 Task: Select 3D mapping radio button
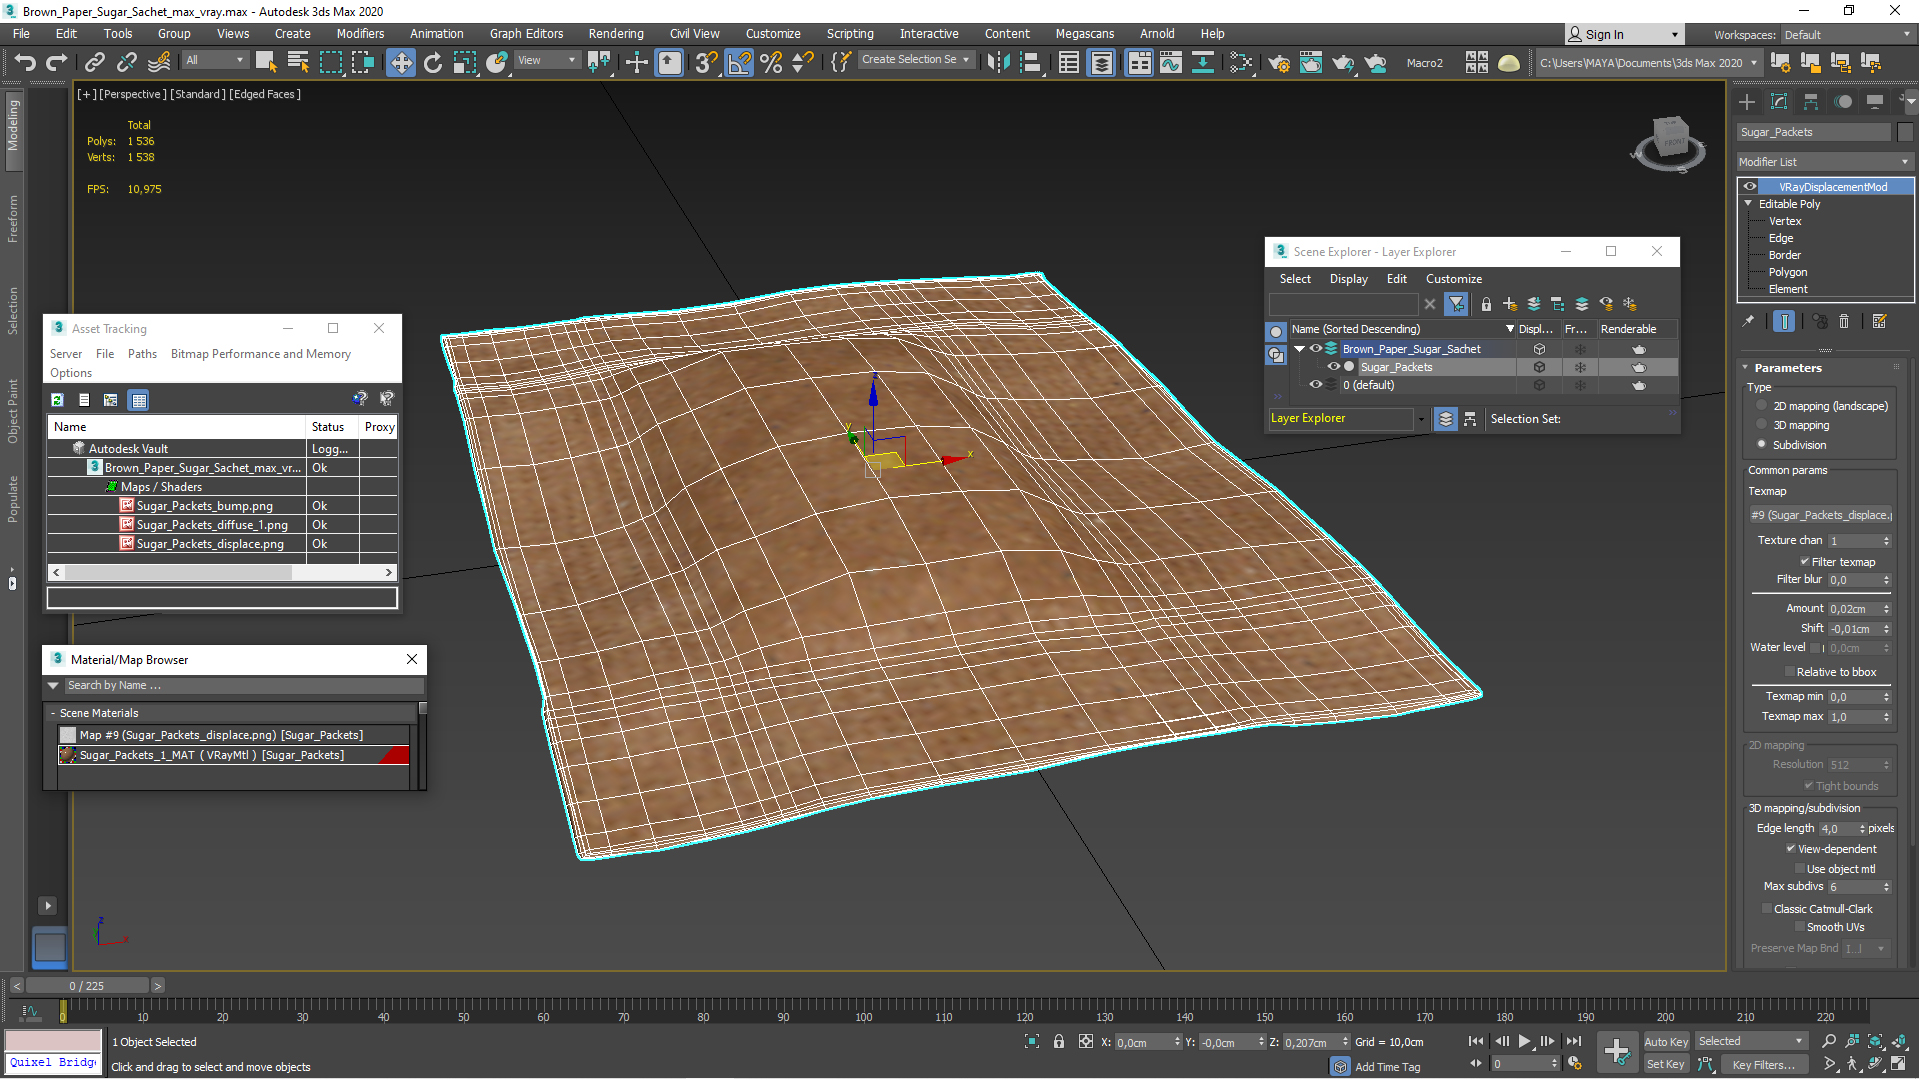1762,425
